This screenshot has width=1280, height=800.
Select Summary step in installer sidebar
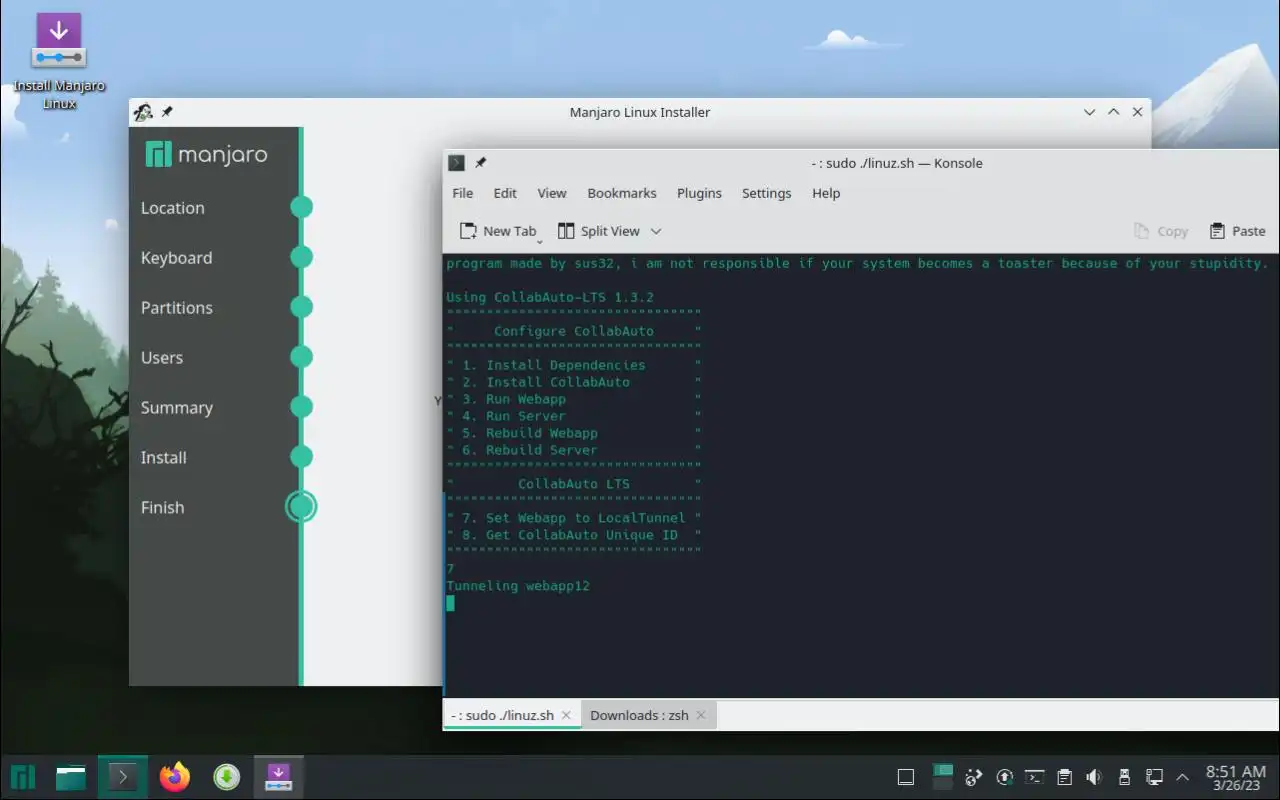point(176,408)
